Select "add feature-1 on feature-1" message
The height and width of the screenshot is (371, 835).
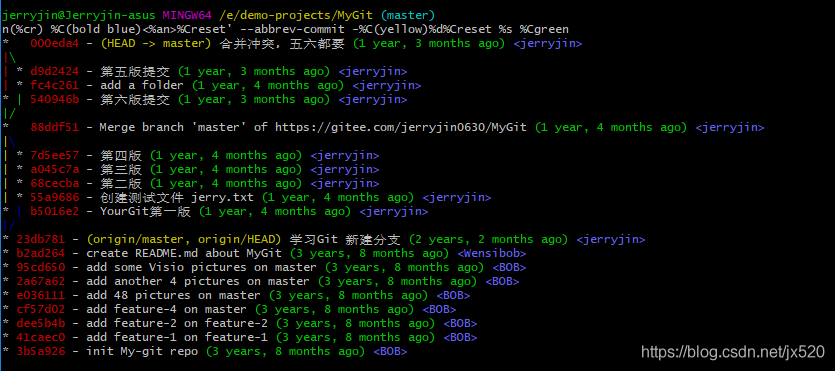click(x=177, y=337)
